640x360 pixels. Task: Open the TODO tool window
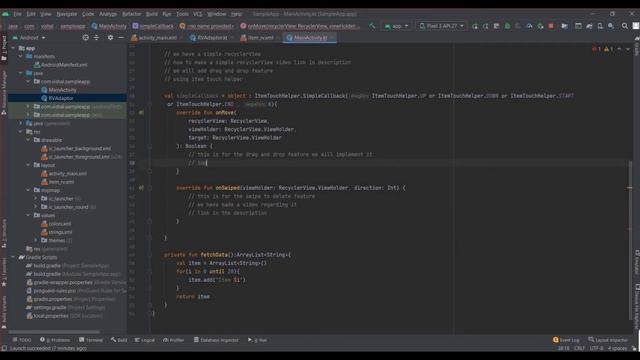pyautogui.click(x=22, y=340)
